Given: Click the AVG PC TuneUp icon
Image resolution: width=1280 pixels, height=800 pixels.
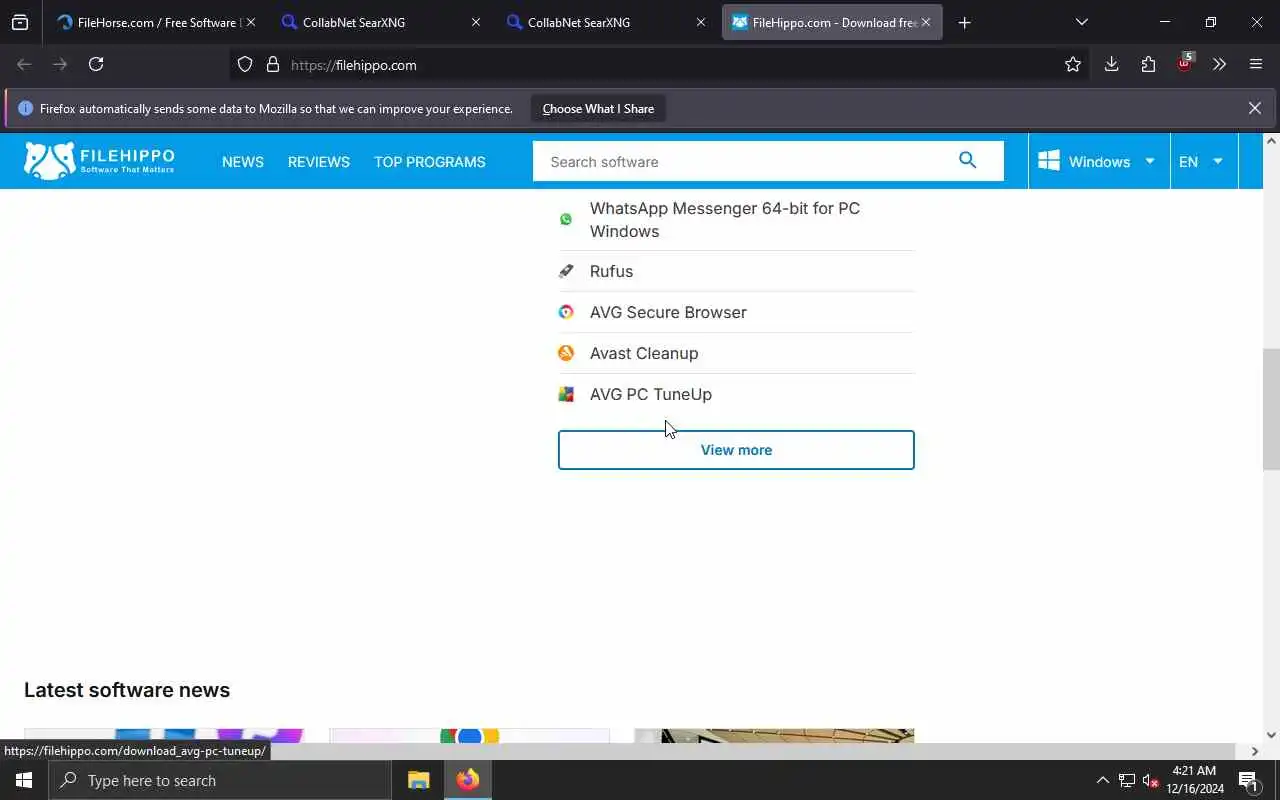Looking at the screenshot, I should 566,394.
